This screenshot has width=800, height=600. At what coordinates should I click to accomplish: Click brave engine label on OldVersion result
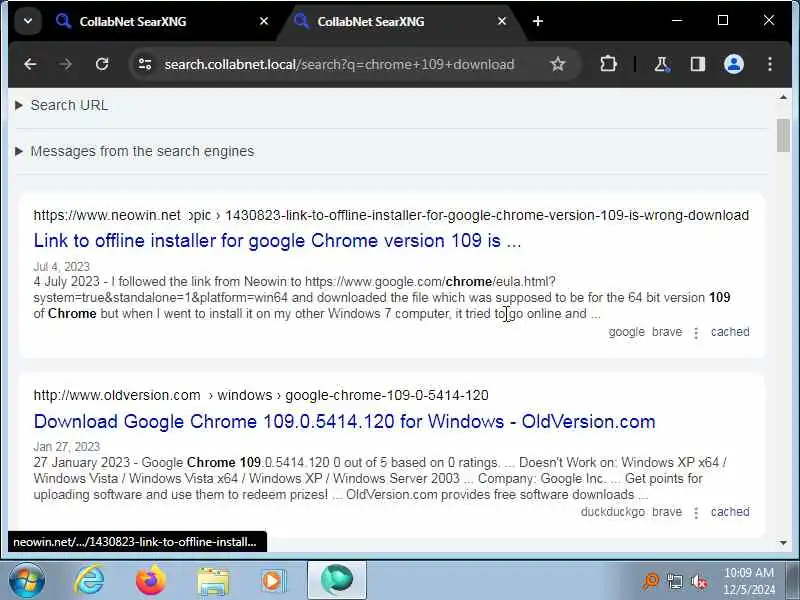(666, 512)
